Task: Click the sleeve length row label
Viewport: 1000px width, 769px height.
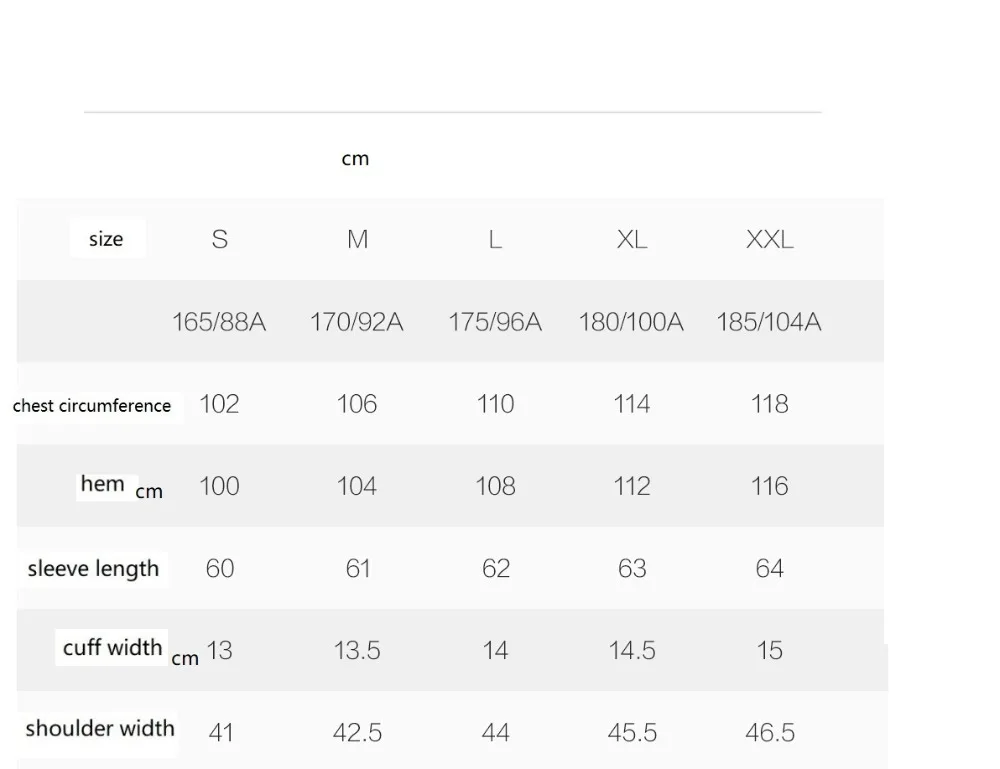Action: click(x=93, y=569)
